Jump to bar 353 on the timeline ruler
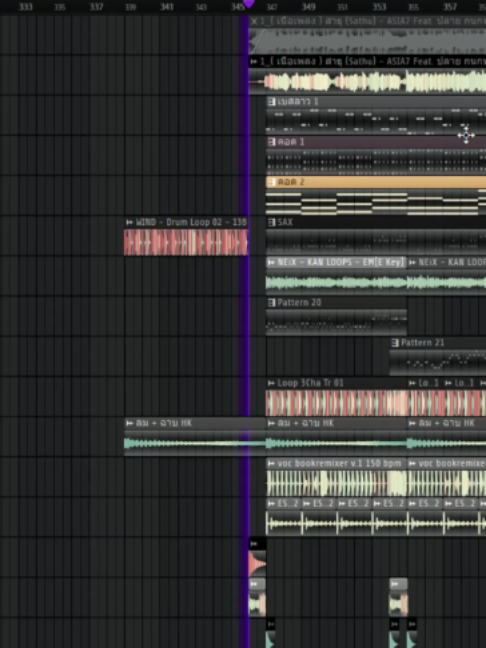 [379, 7]
